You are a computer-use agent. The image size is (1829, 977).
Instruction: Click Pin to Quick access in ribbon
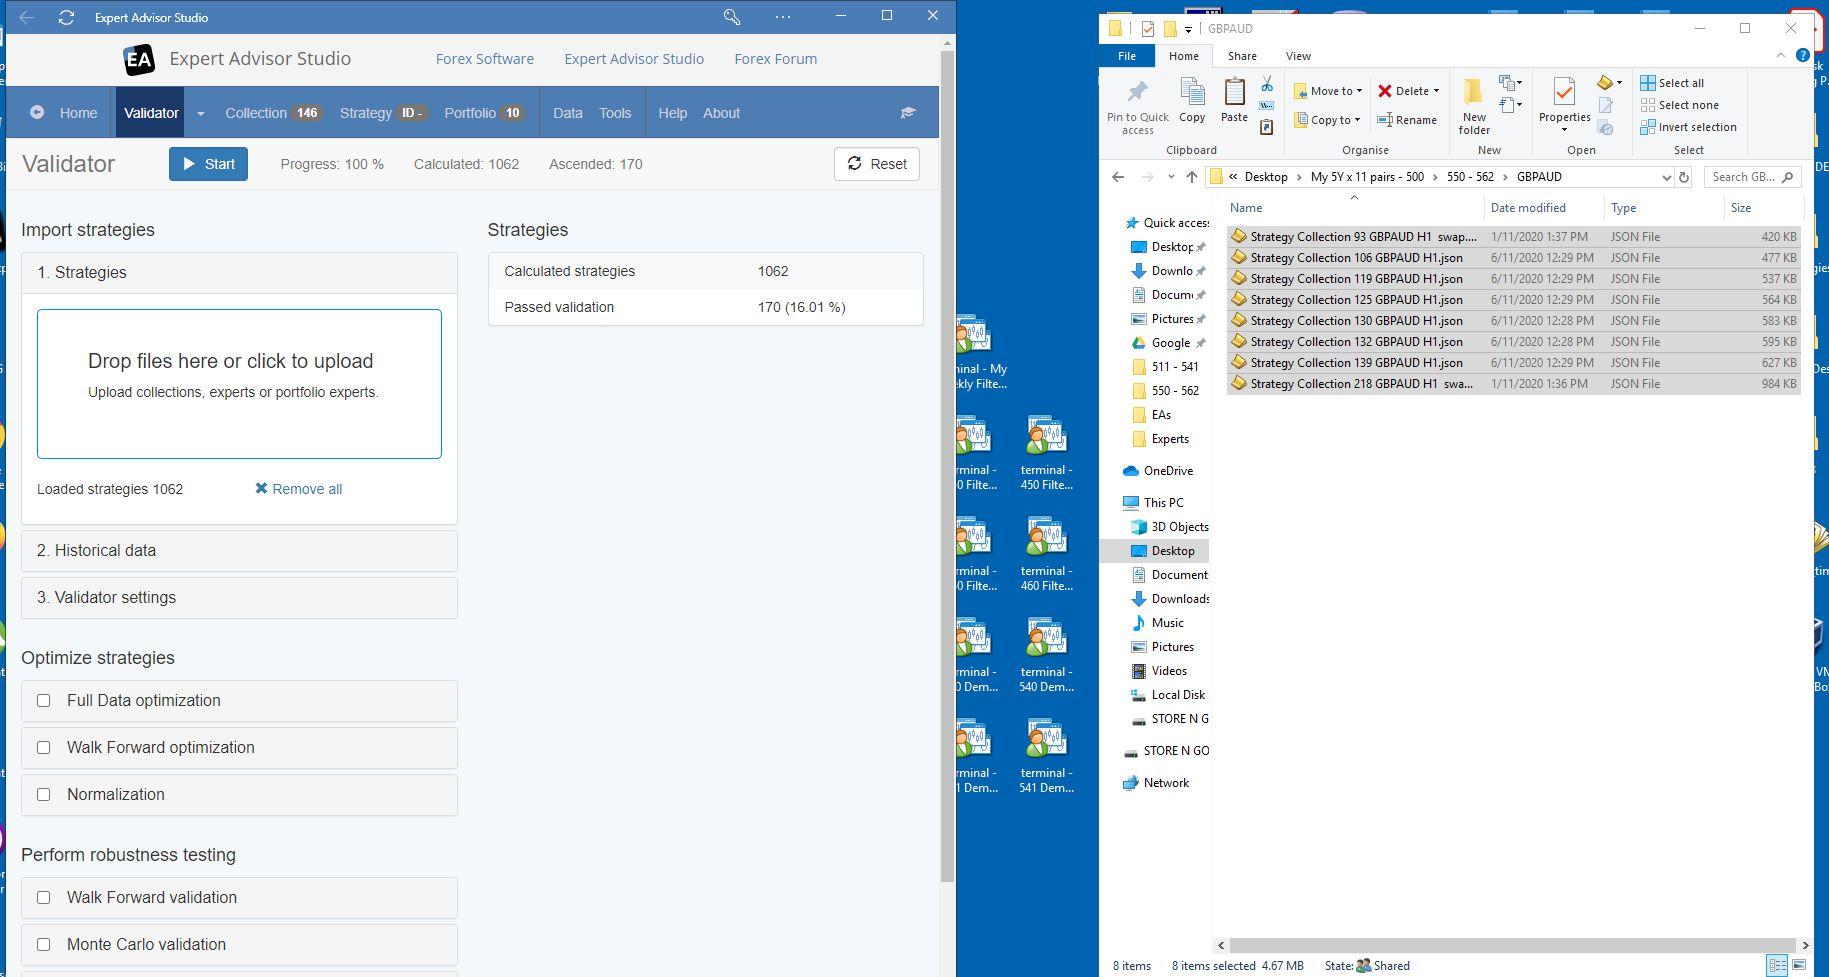pyautogui.click(x=1138, y=106)
